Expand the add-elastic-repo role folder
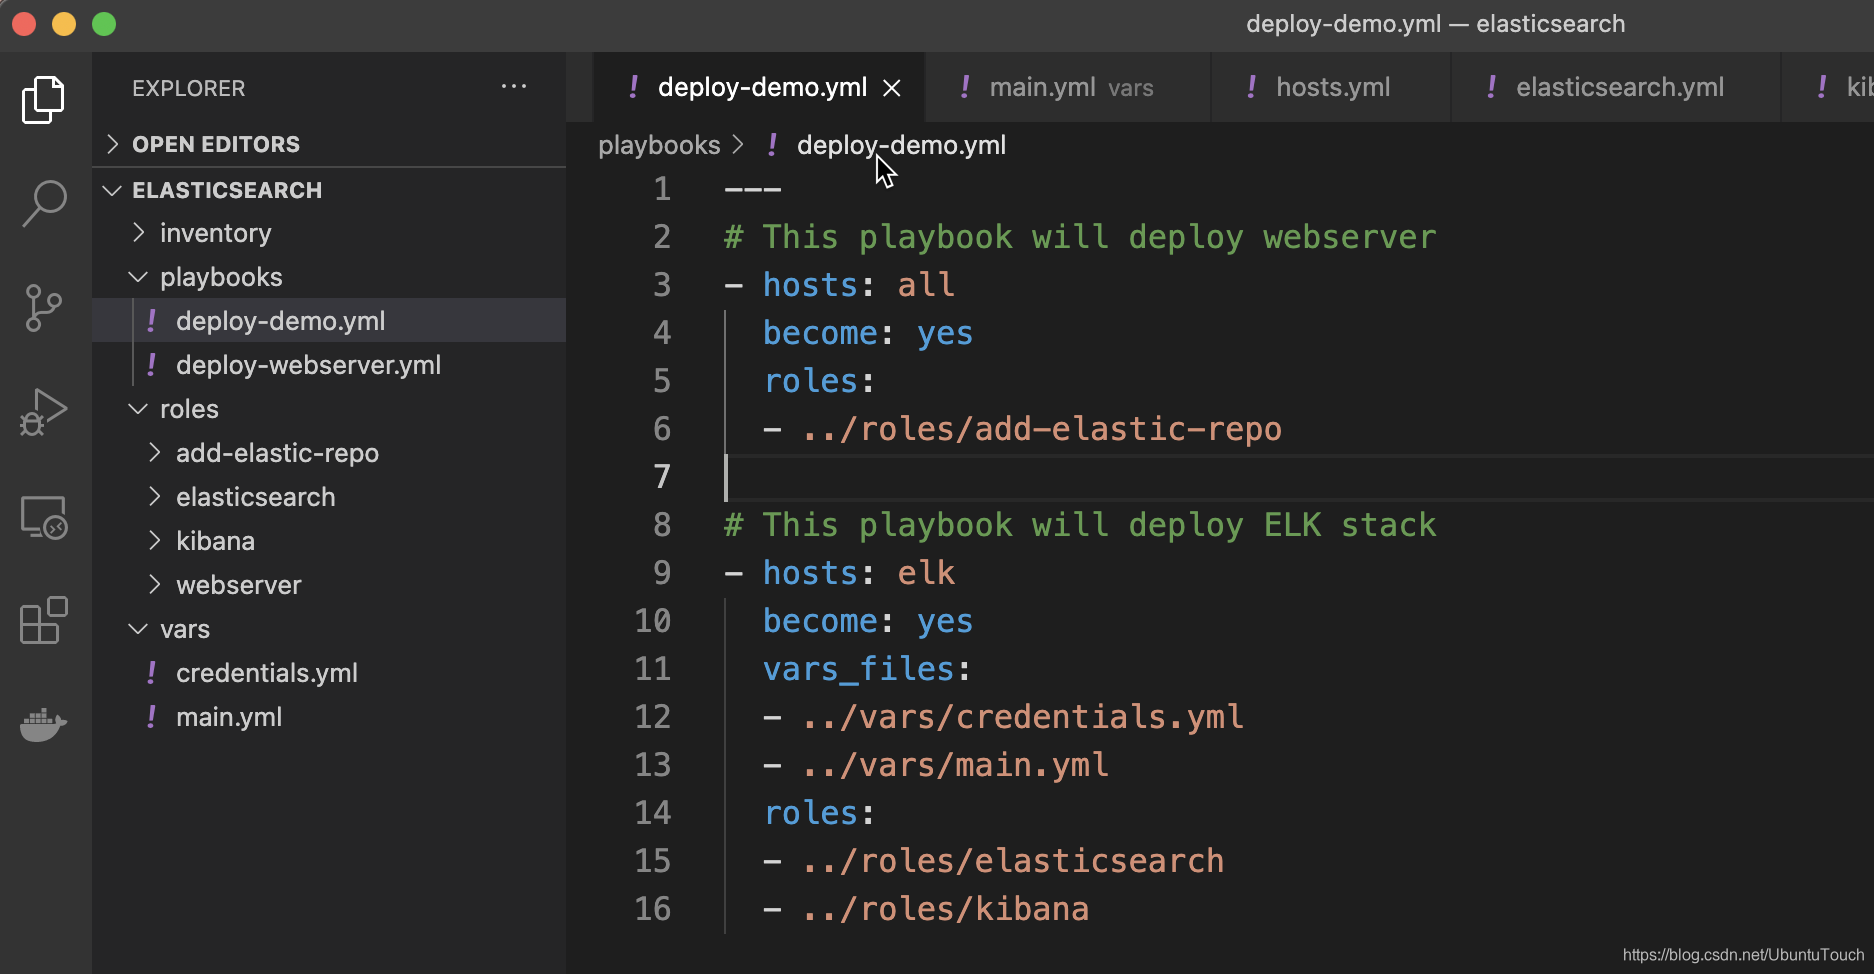 (x=155, y=453)
